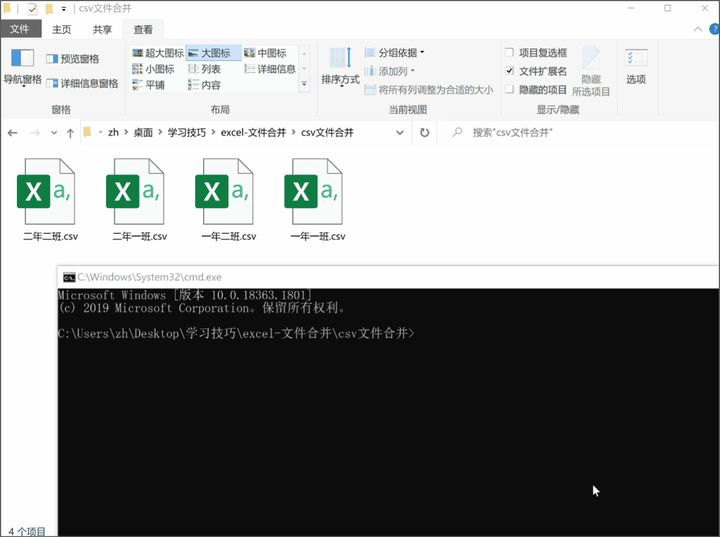Select Small icons layout

click(153, 69)
